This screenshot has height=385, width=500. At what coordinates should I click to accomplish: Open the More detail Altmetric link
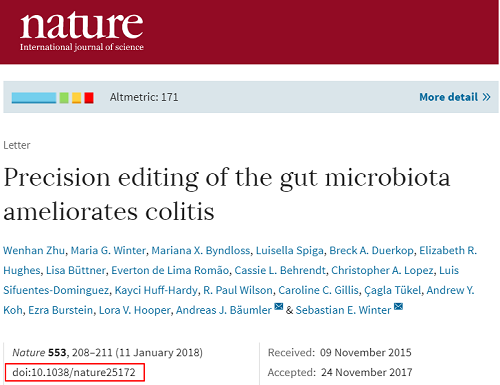455,97
